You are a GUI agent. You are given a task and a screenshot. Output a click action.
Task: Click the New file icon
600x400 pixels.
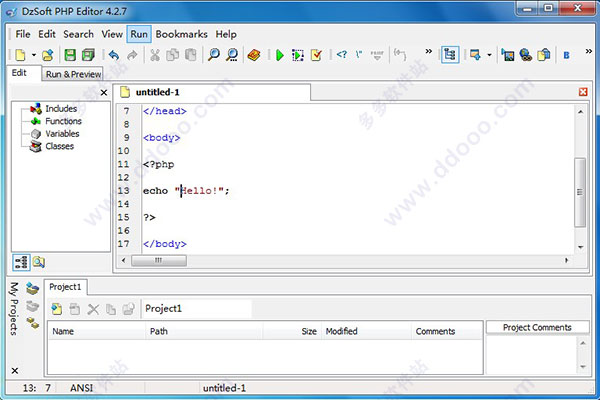point(20,55)
